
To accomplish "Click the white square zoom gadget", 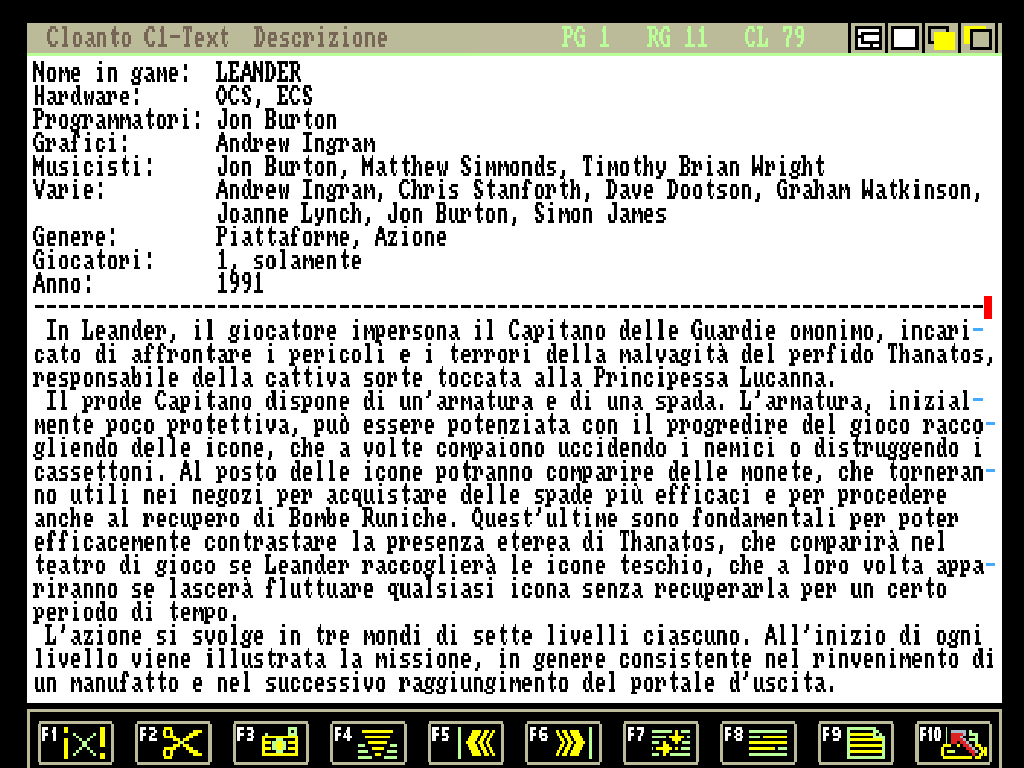I will coord(905,39).
